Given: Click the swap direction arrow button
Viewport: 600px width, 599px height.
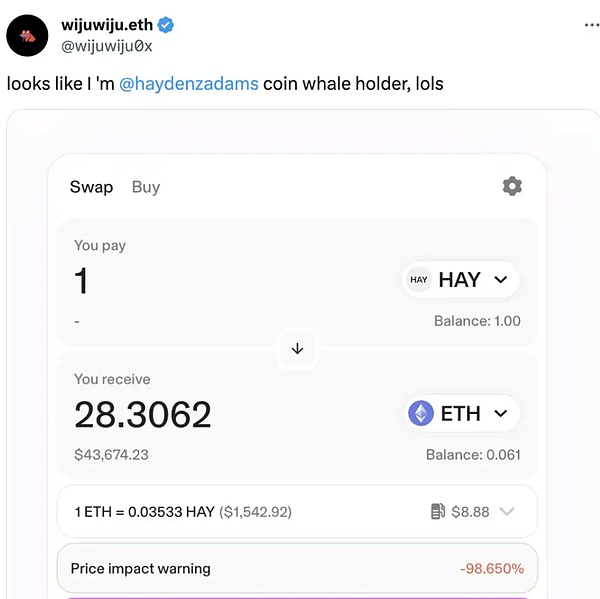Looking at the screenshot, I should (297, 349).
